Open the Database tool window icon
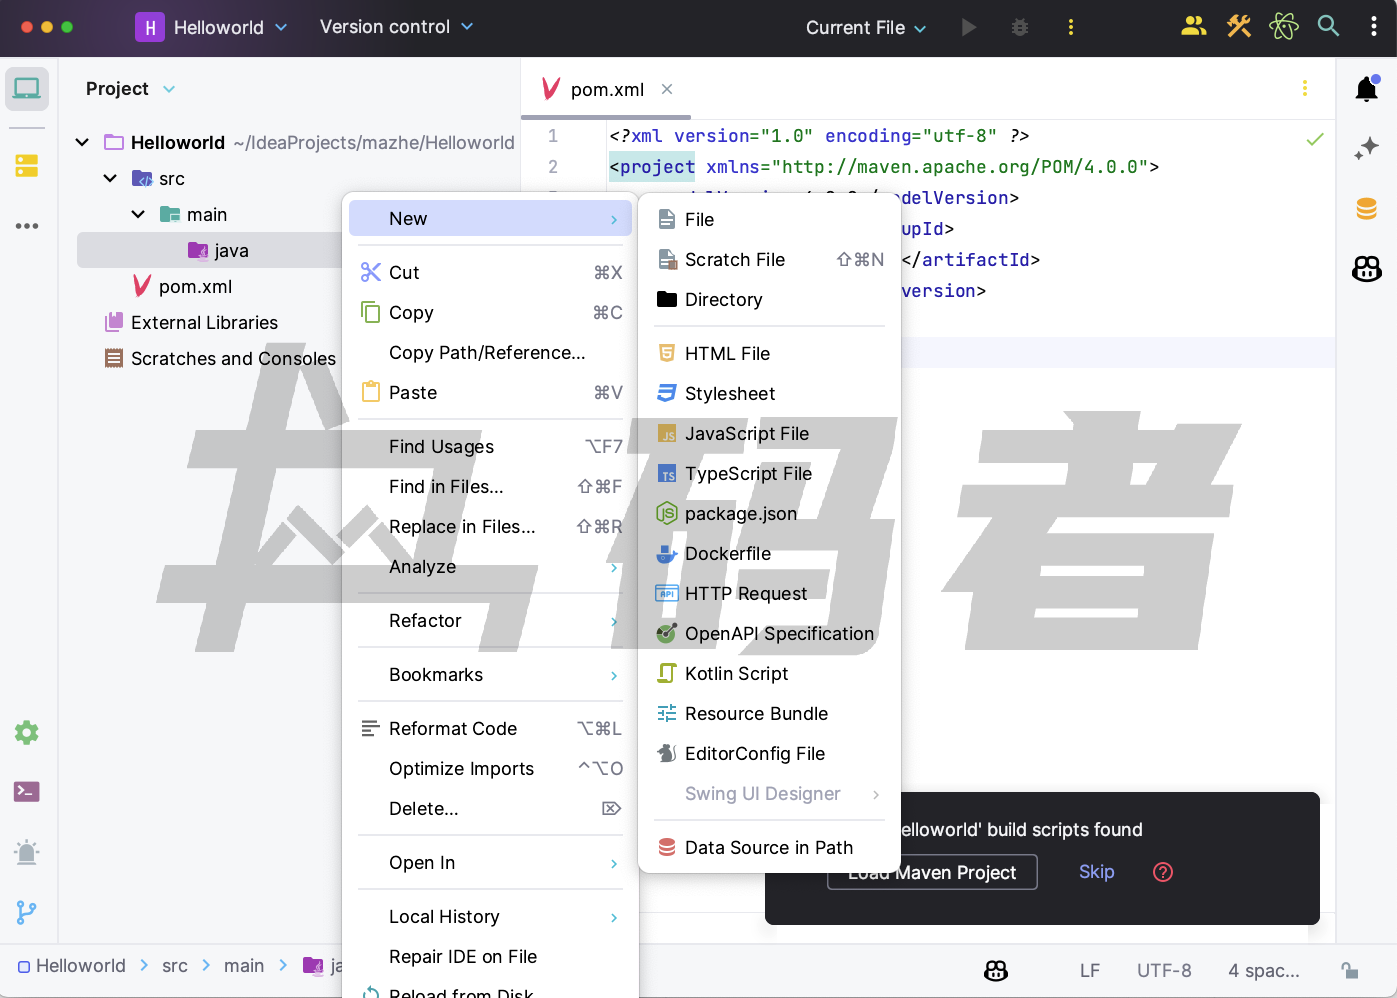 pyautogui.click(x=1366, y=208)
